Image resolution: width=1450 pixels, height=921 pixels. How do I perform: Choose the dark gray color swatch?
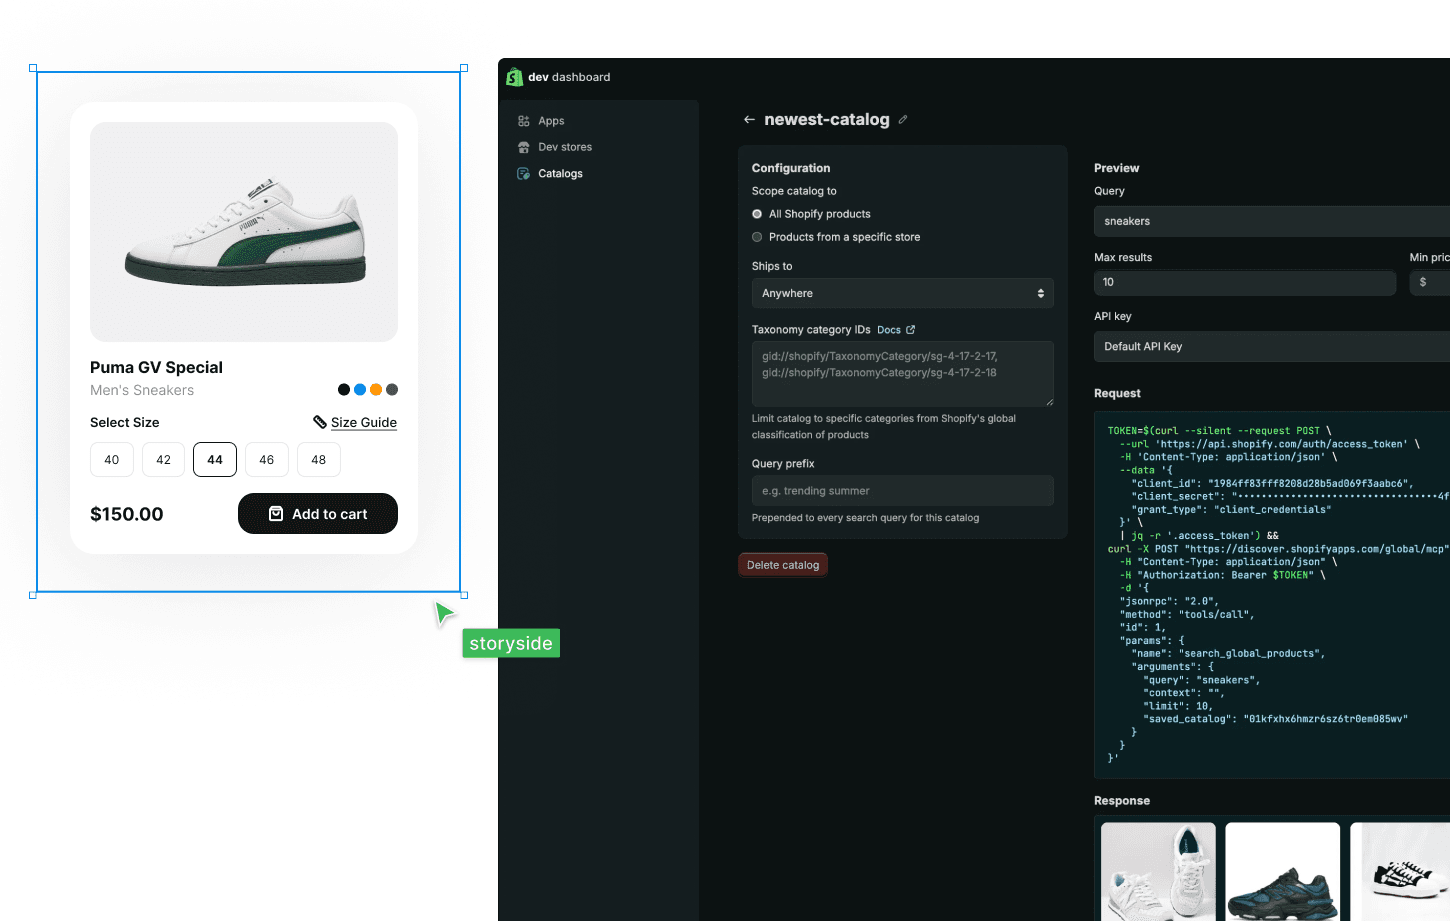[392, 390]
